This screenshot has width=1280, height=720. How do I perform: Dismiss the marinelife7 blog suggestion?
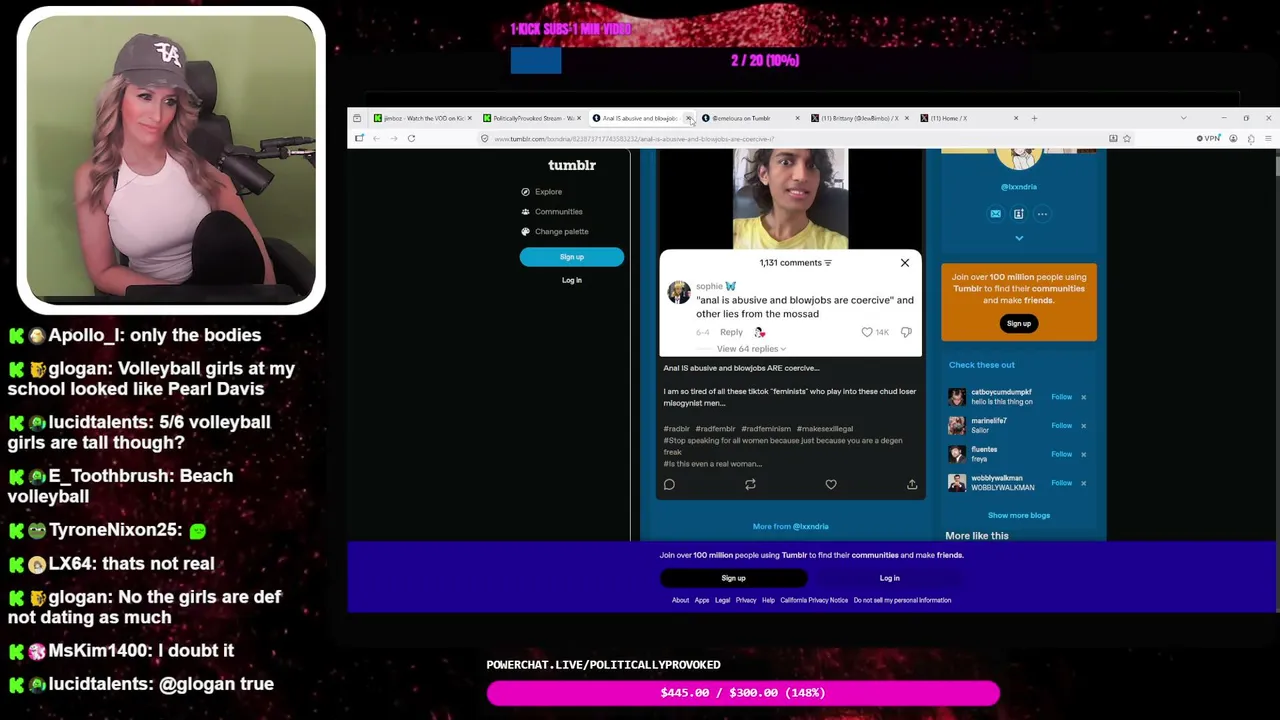pos(1083,426)
